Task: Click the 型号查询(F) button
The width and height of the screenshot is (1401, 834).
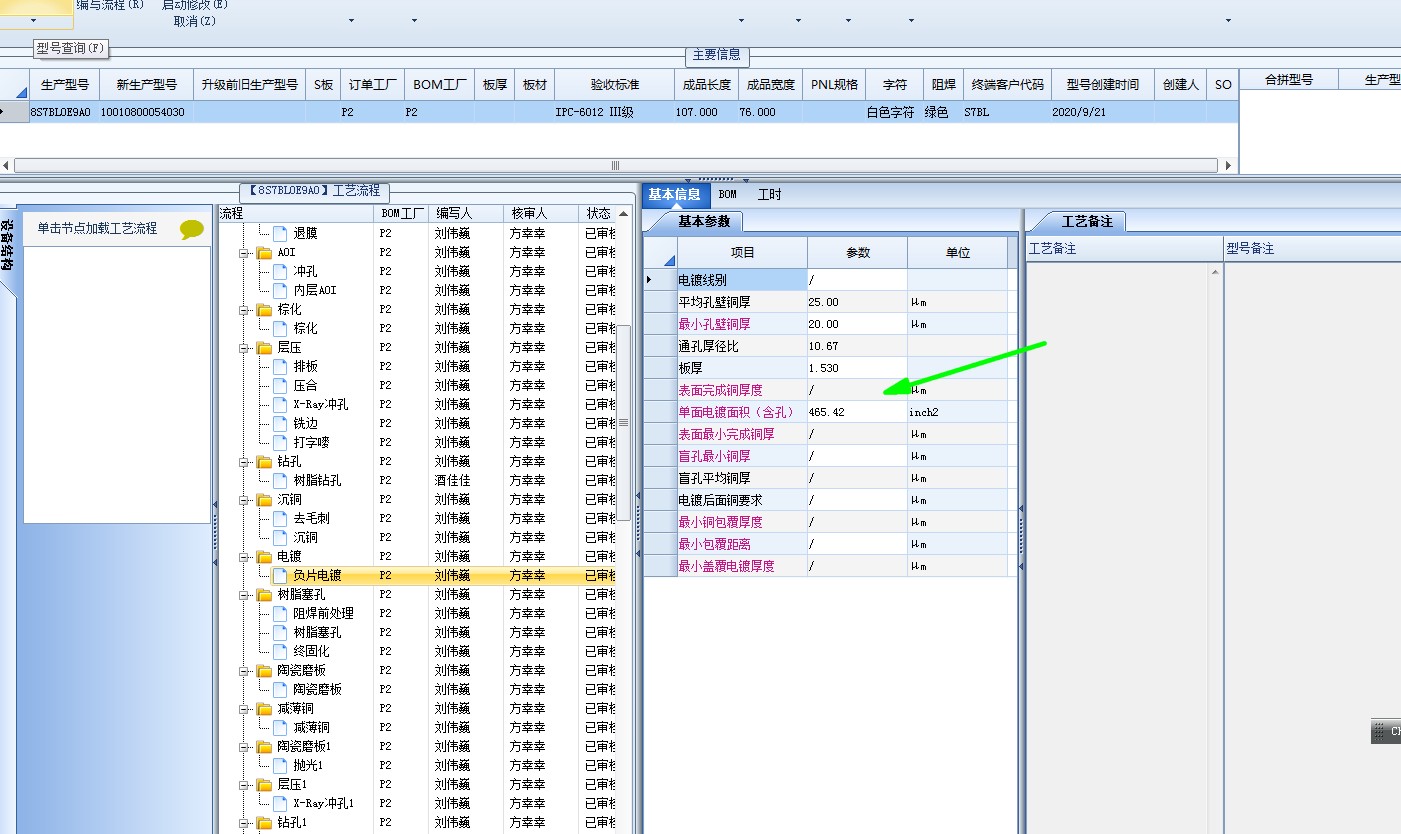Action: pos(69,48)
